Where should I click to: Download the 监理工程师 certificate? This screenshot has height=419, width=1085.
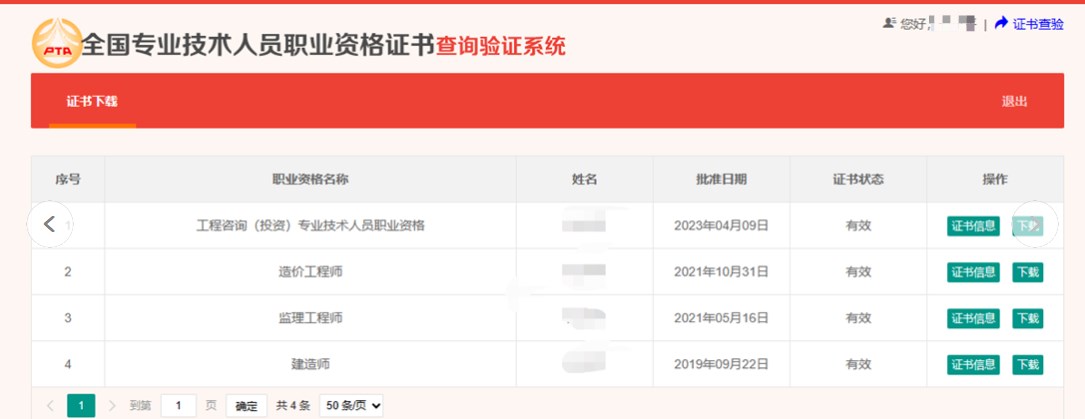coord(1027,318)
